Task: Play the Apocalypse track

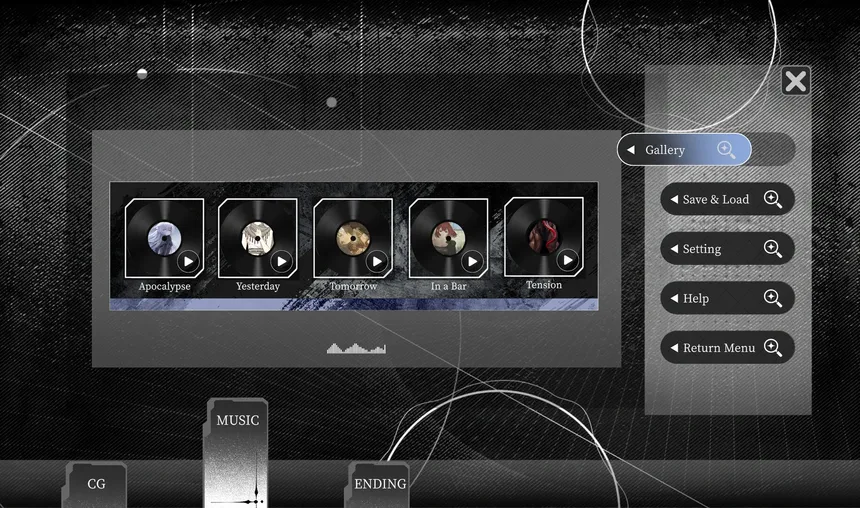Action: [188, 261]
